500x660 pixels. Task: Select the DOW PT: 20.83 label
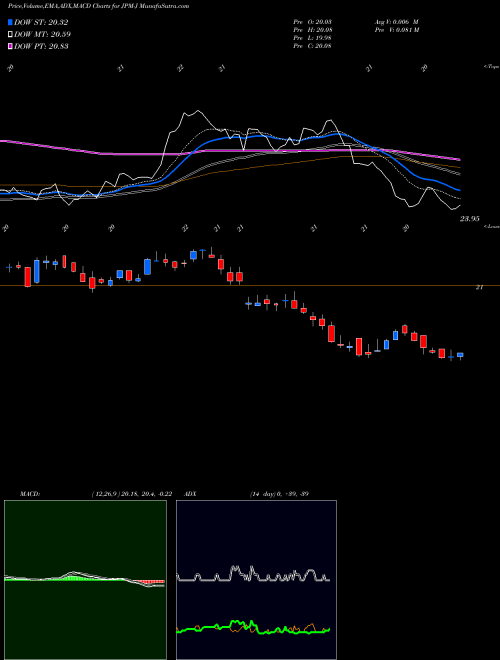[41, 46]
